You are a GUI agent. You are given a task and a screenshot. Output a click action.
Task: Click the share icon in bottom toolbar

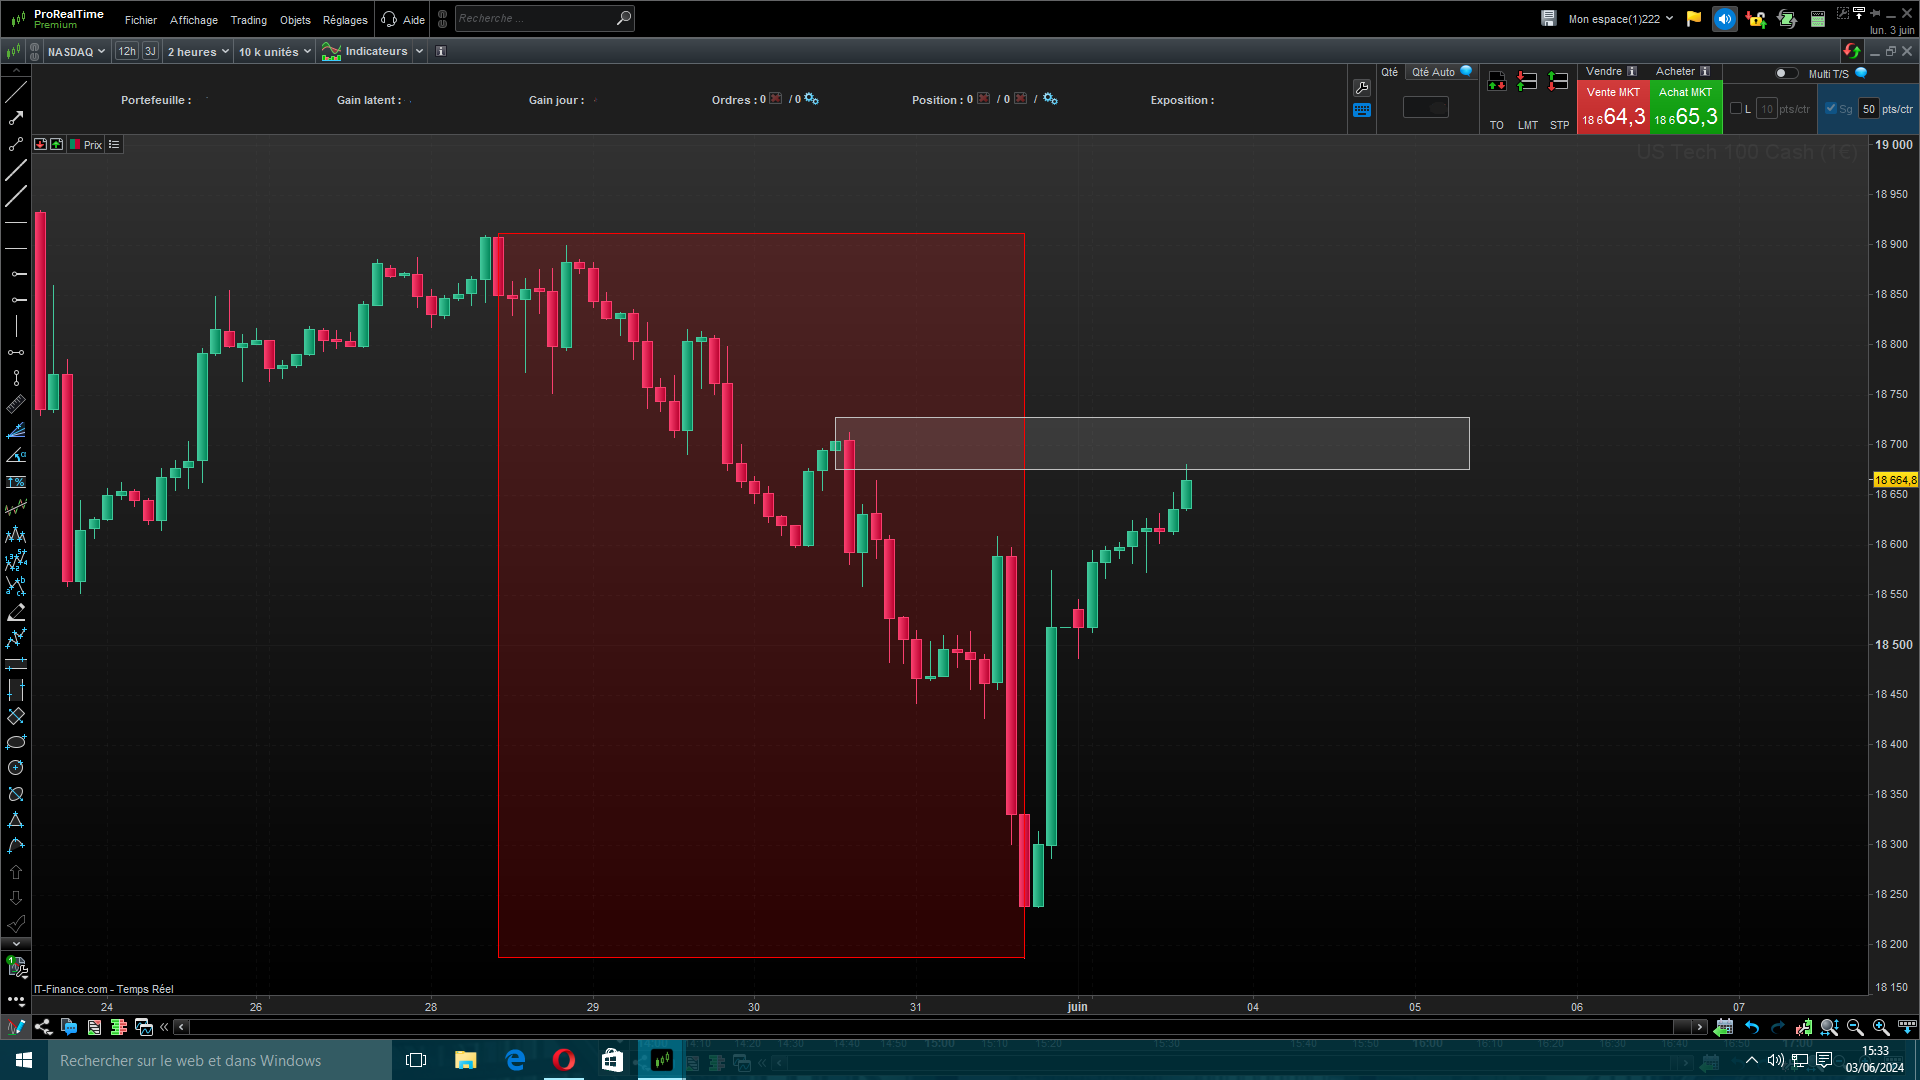point(43,1027)
